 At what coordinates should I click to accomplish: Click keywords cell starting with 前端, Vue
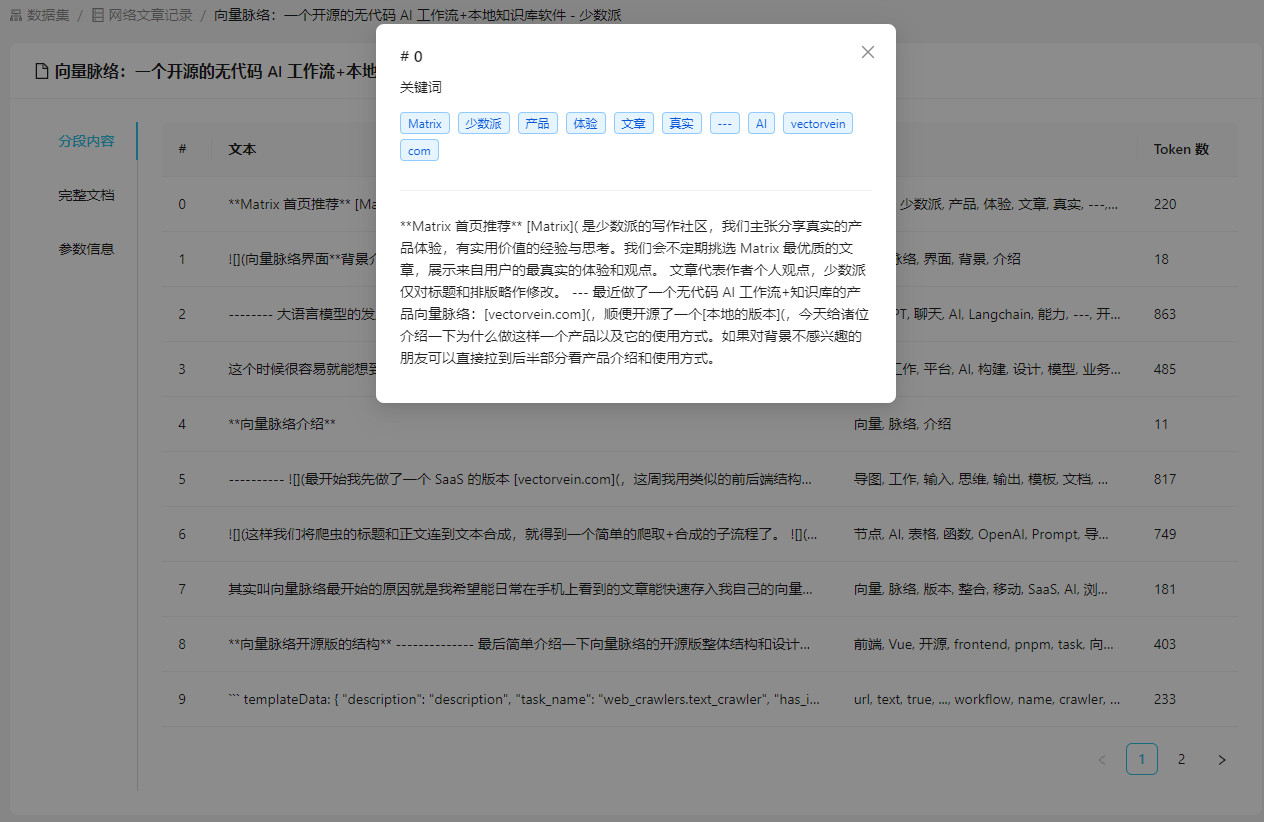tap(986, 644)
